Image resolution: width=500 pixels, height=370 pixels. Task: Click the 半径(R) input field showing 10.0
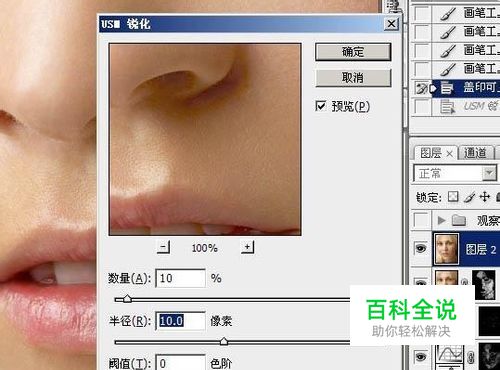[180, 321]
